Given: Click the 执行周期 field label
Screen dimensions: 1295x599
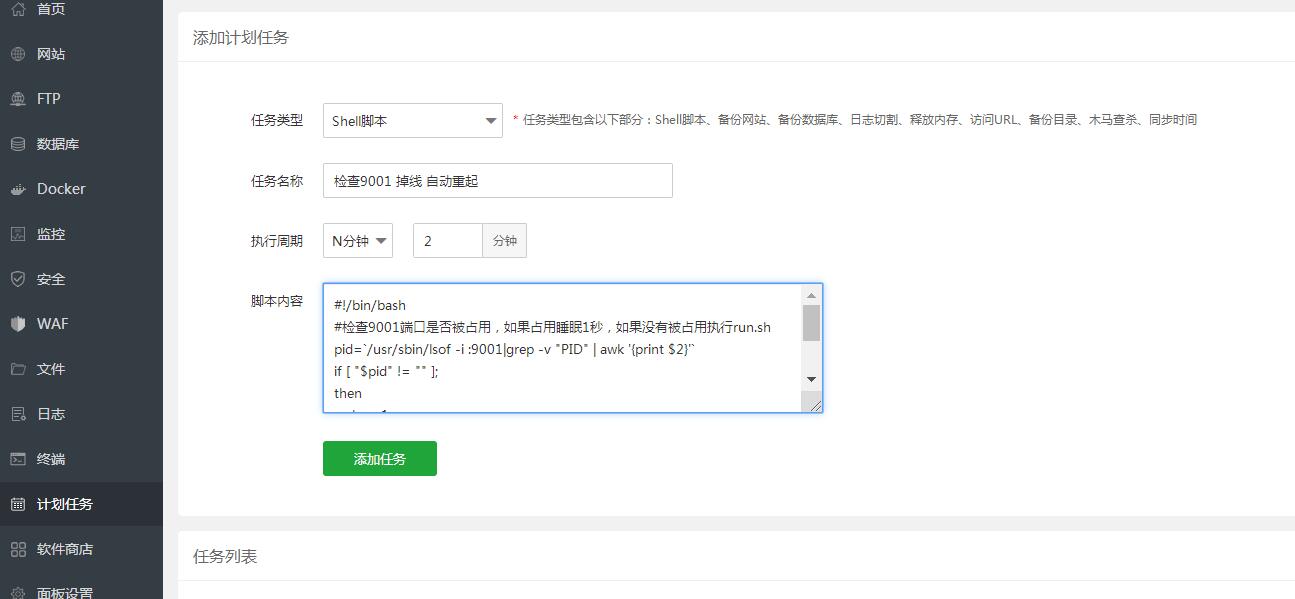Looking at the screenshot, I should pos(276,241).
